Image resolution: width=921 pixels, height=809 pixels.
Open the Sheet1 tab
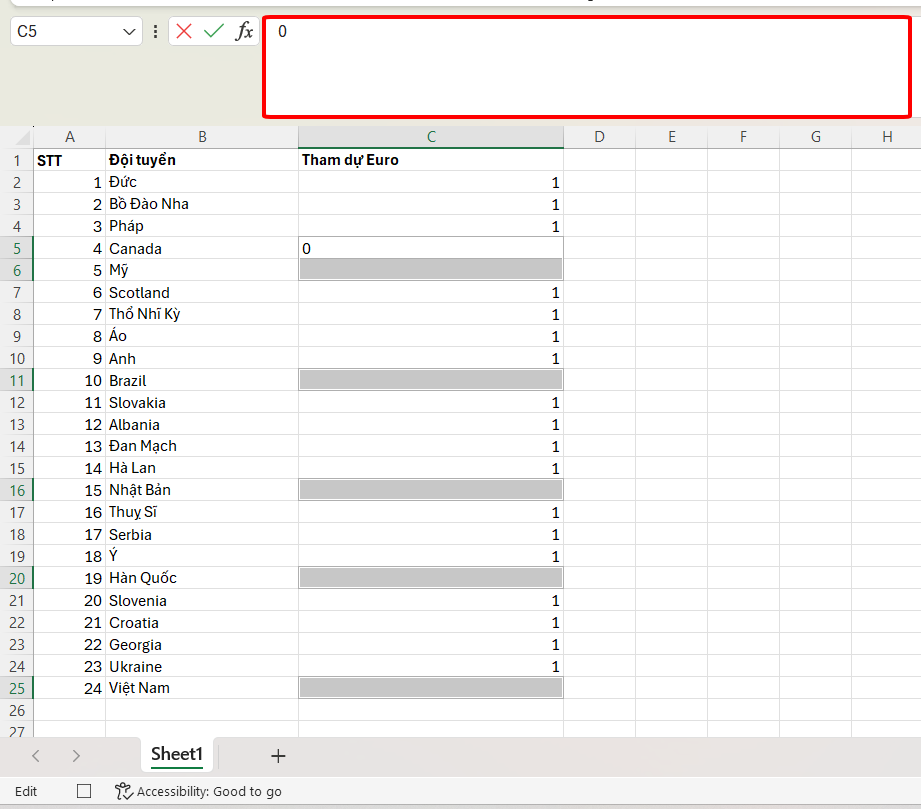coord(177,754)
